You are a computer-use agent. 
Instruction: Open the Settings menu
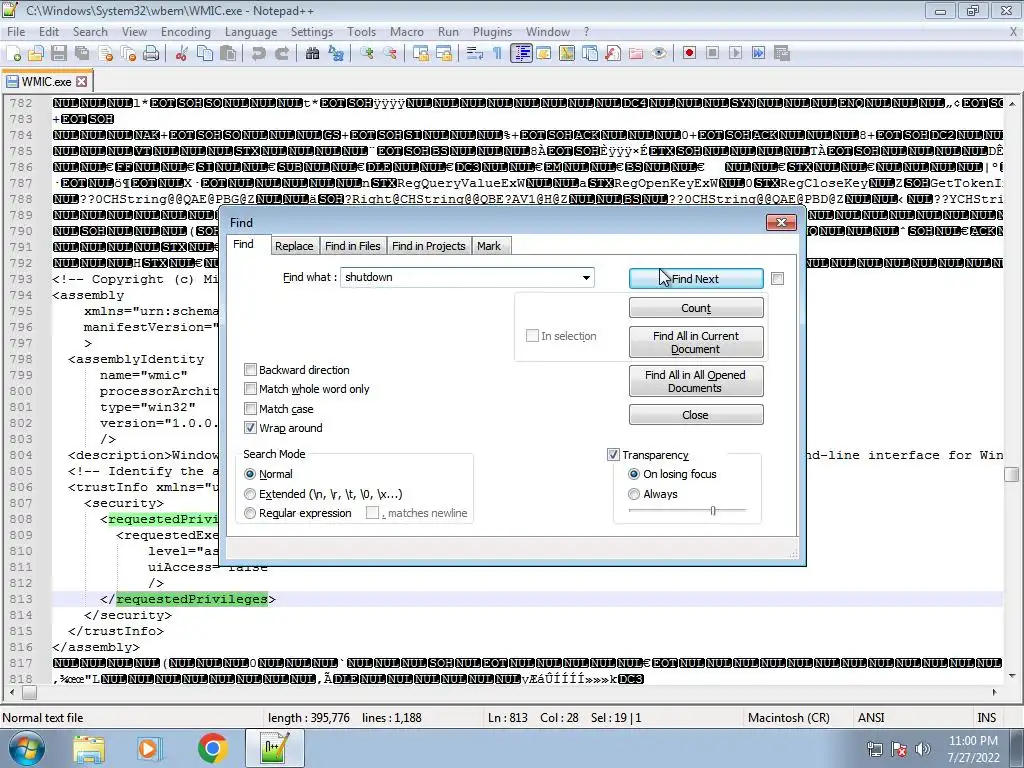point(312,32)
